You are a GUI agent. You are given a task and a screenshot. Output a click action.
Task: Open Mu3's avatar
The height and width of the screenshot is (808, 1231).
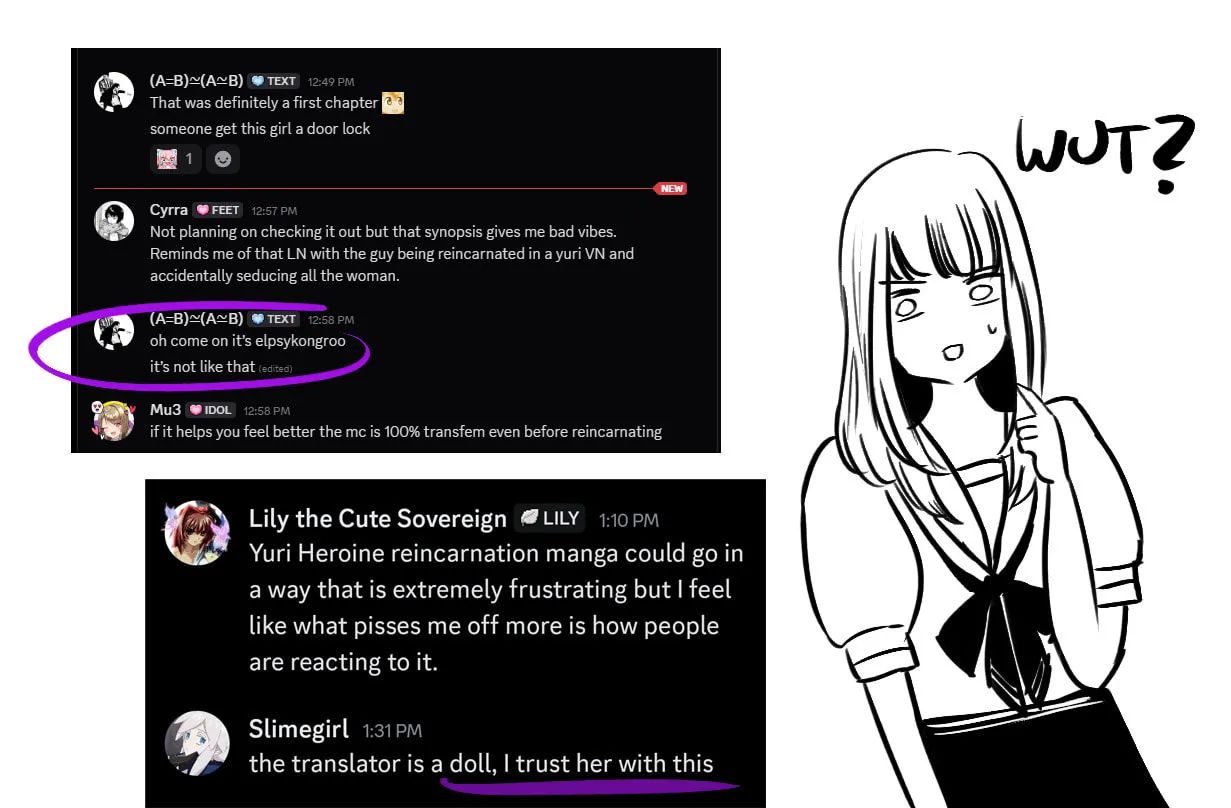pos(112,422)
